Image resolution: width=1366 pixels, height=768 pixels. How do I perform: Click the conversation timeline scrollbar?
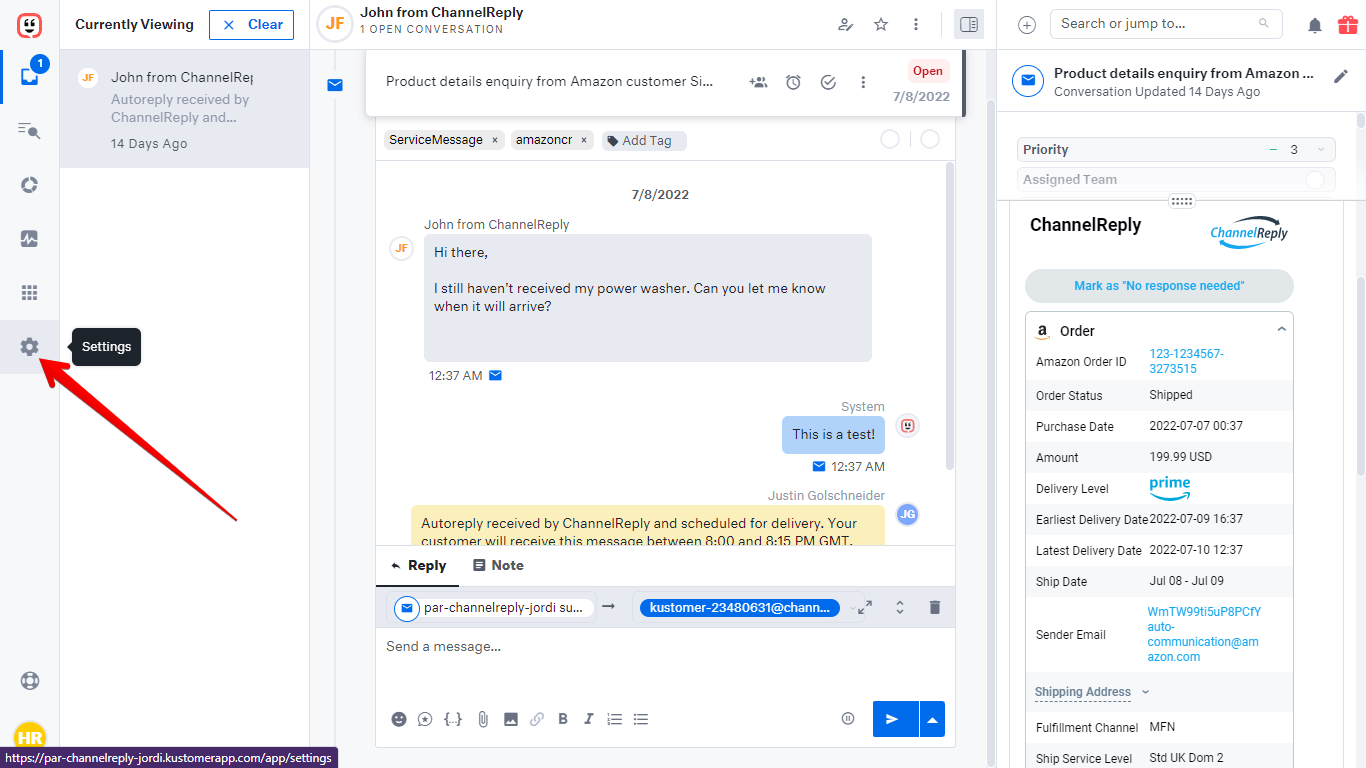(x=950, y=315)
